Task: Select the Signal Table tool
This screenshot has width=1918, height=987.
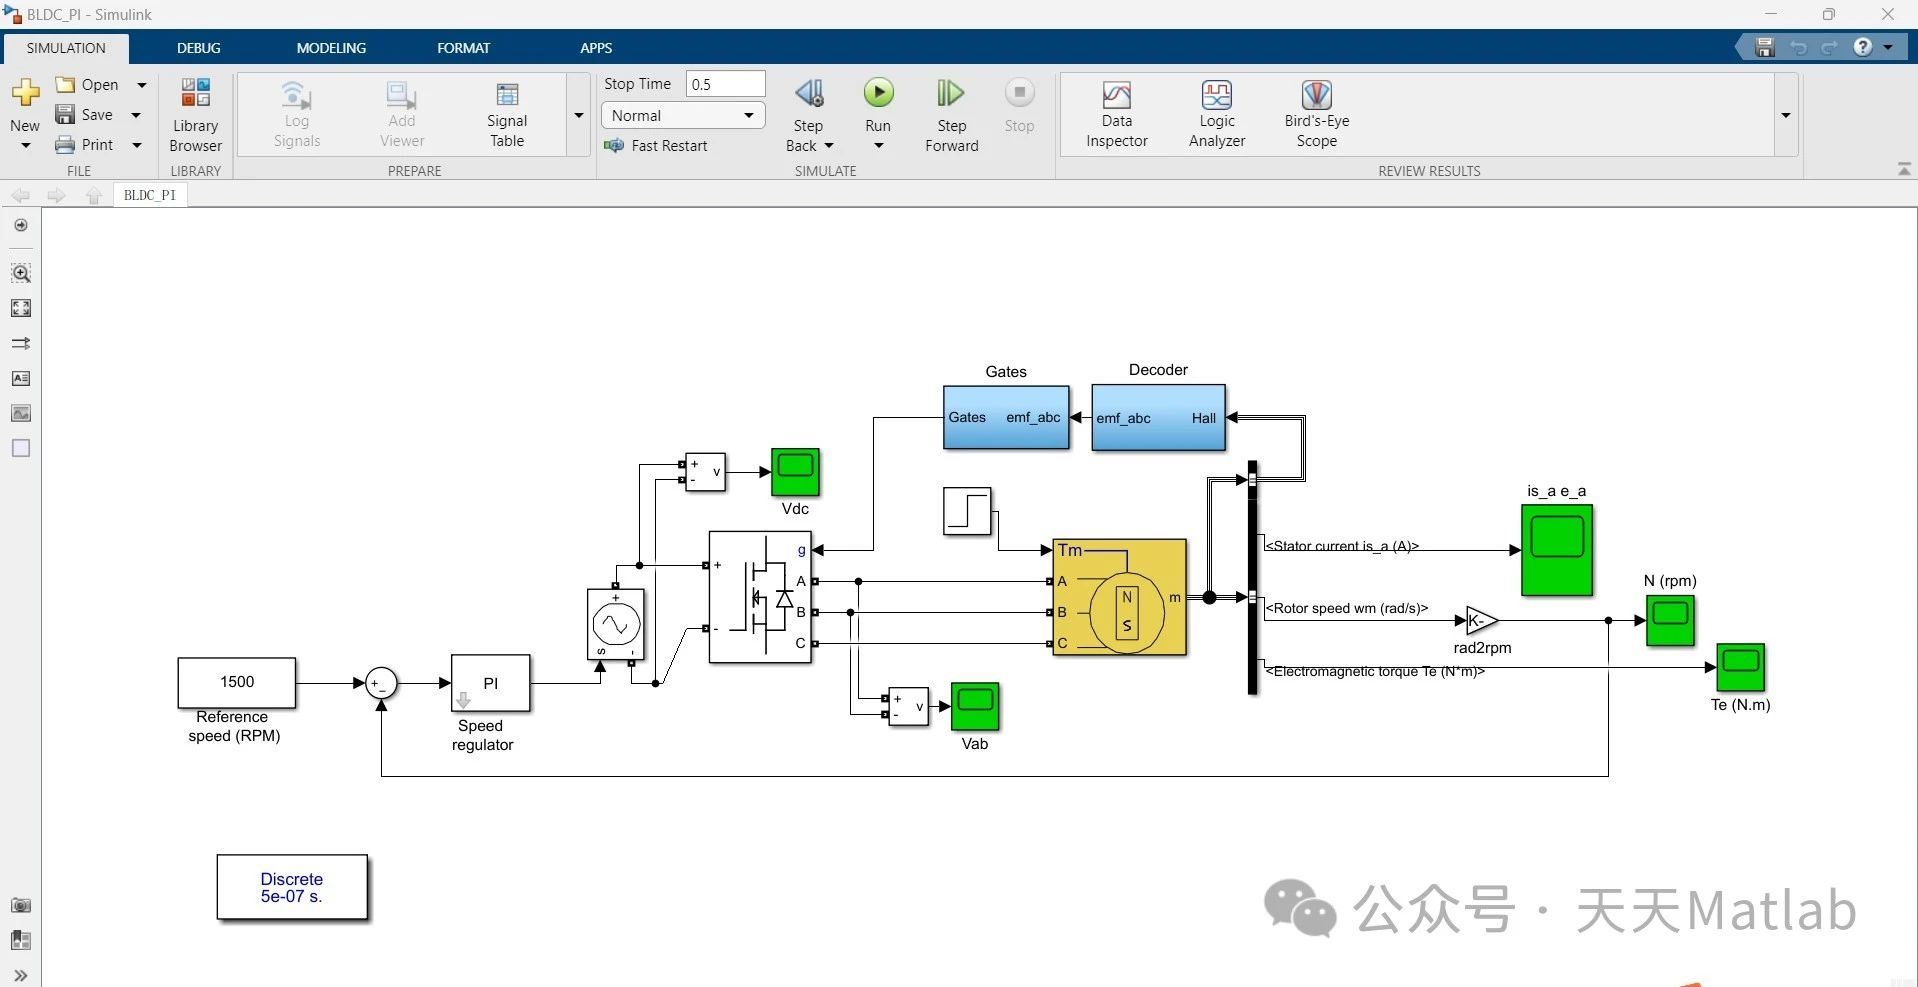Action: point(506,112)
